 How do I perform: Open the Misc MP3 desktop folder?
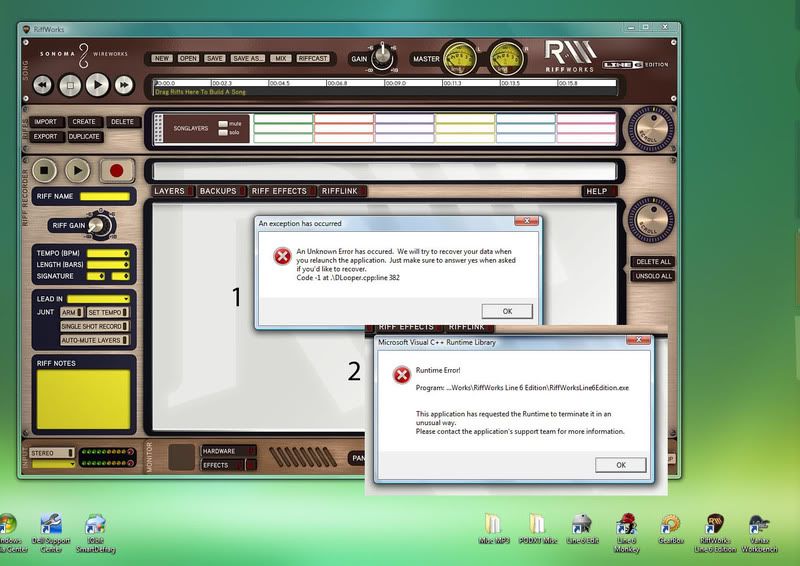(x=494, y=529)
